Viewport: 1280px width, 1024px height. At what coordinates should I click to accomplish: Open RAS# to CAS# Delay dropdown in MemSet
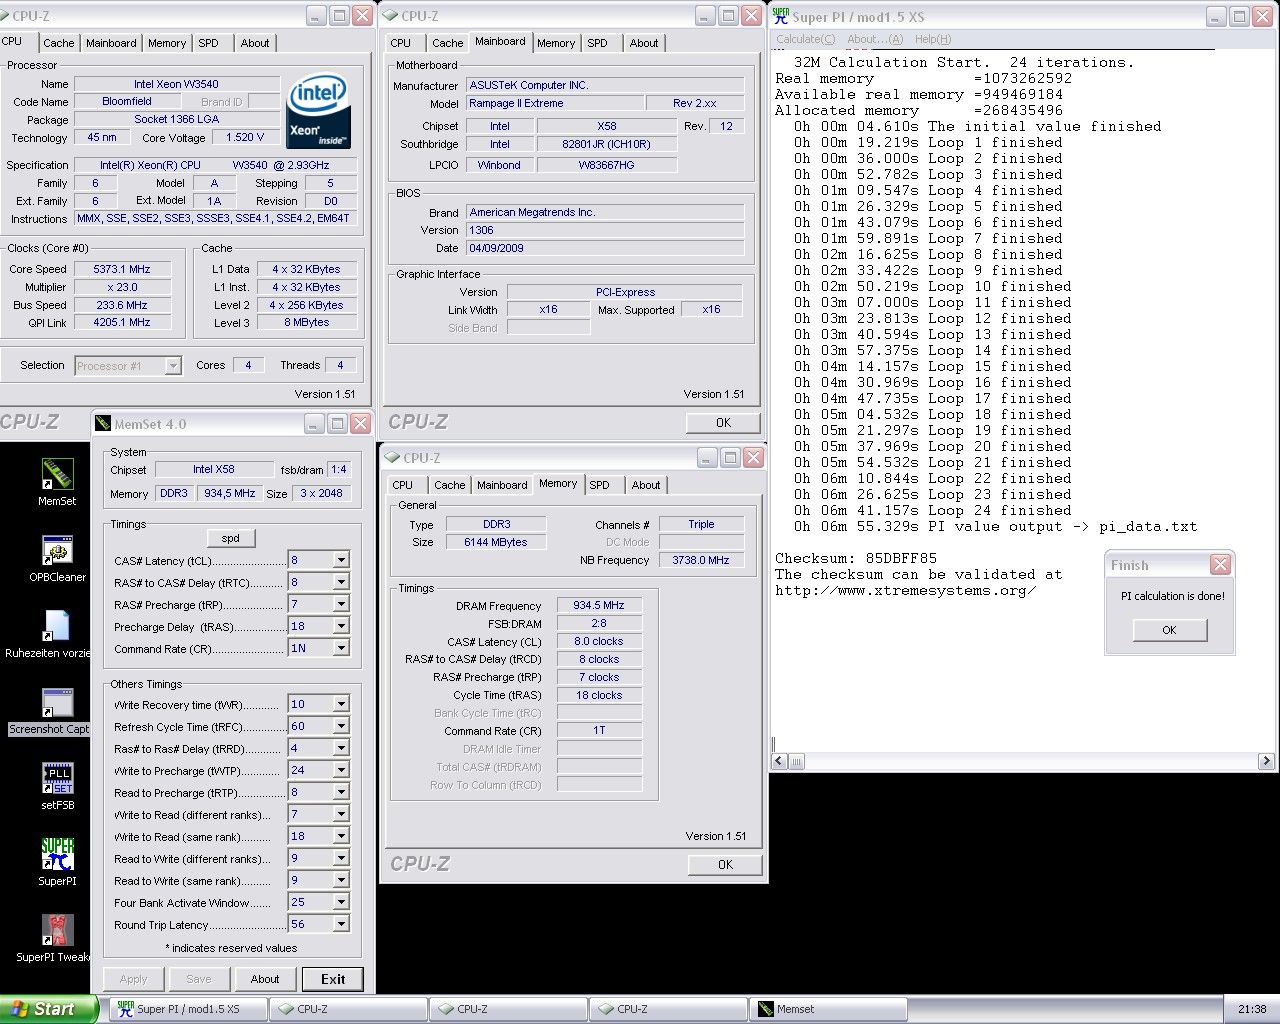[341, 582]
